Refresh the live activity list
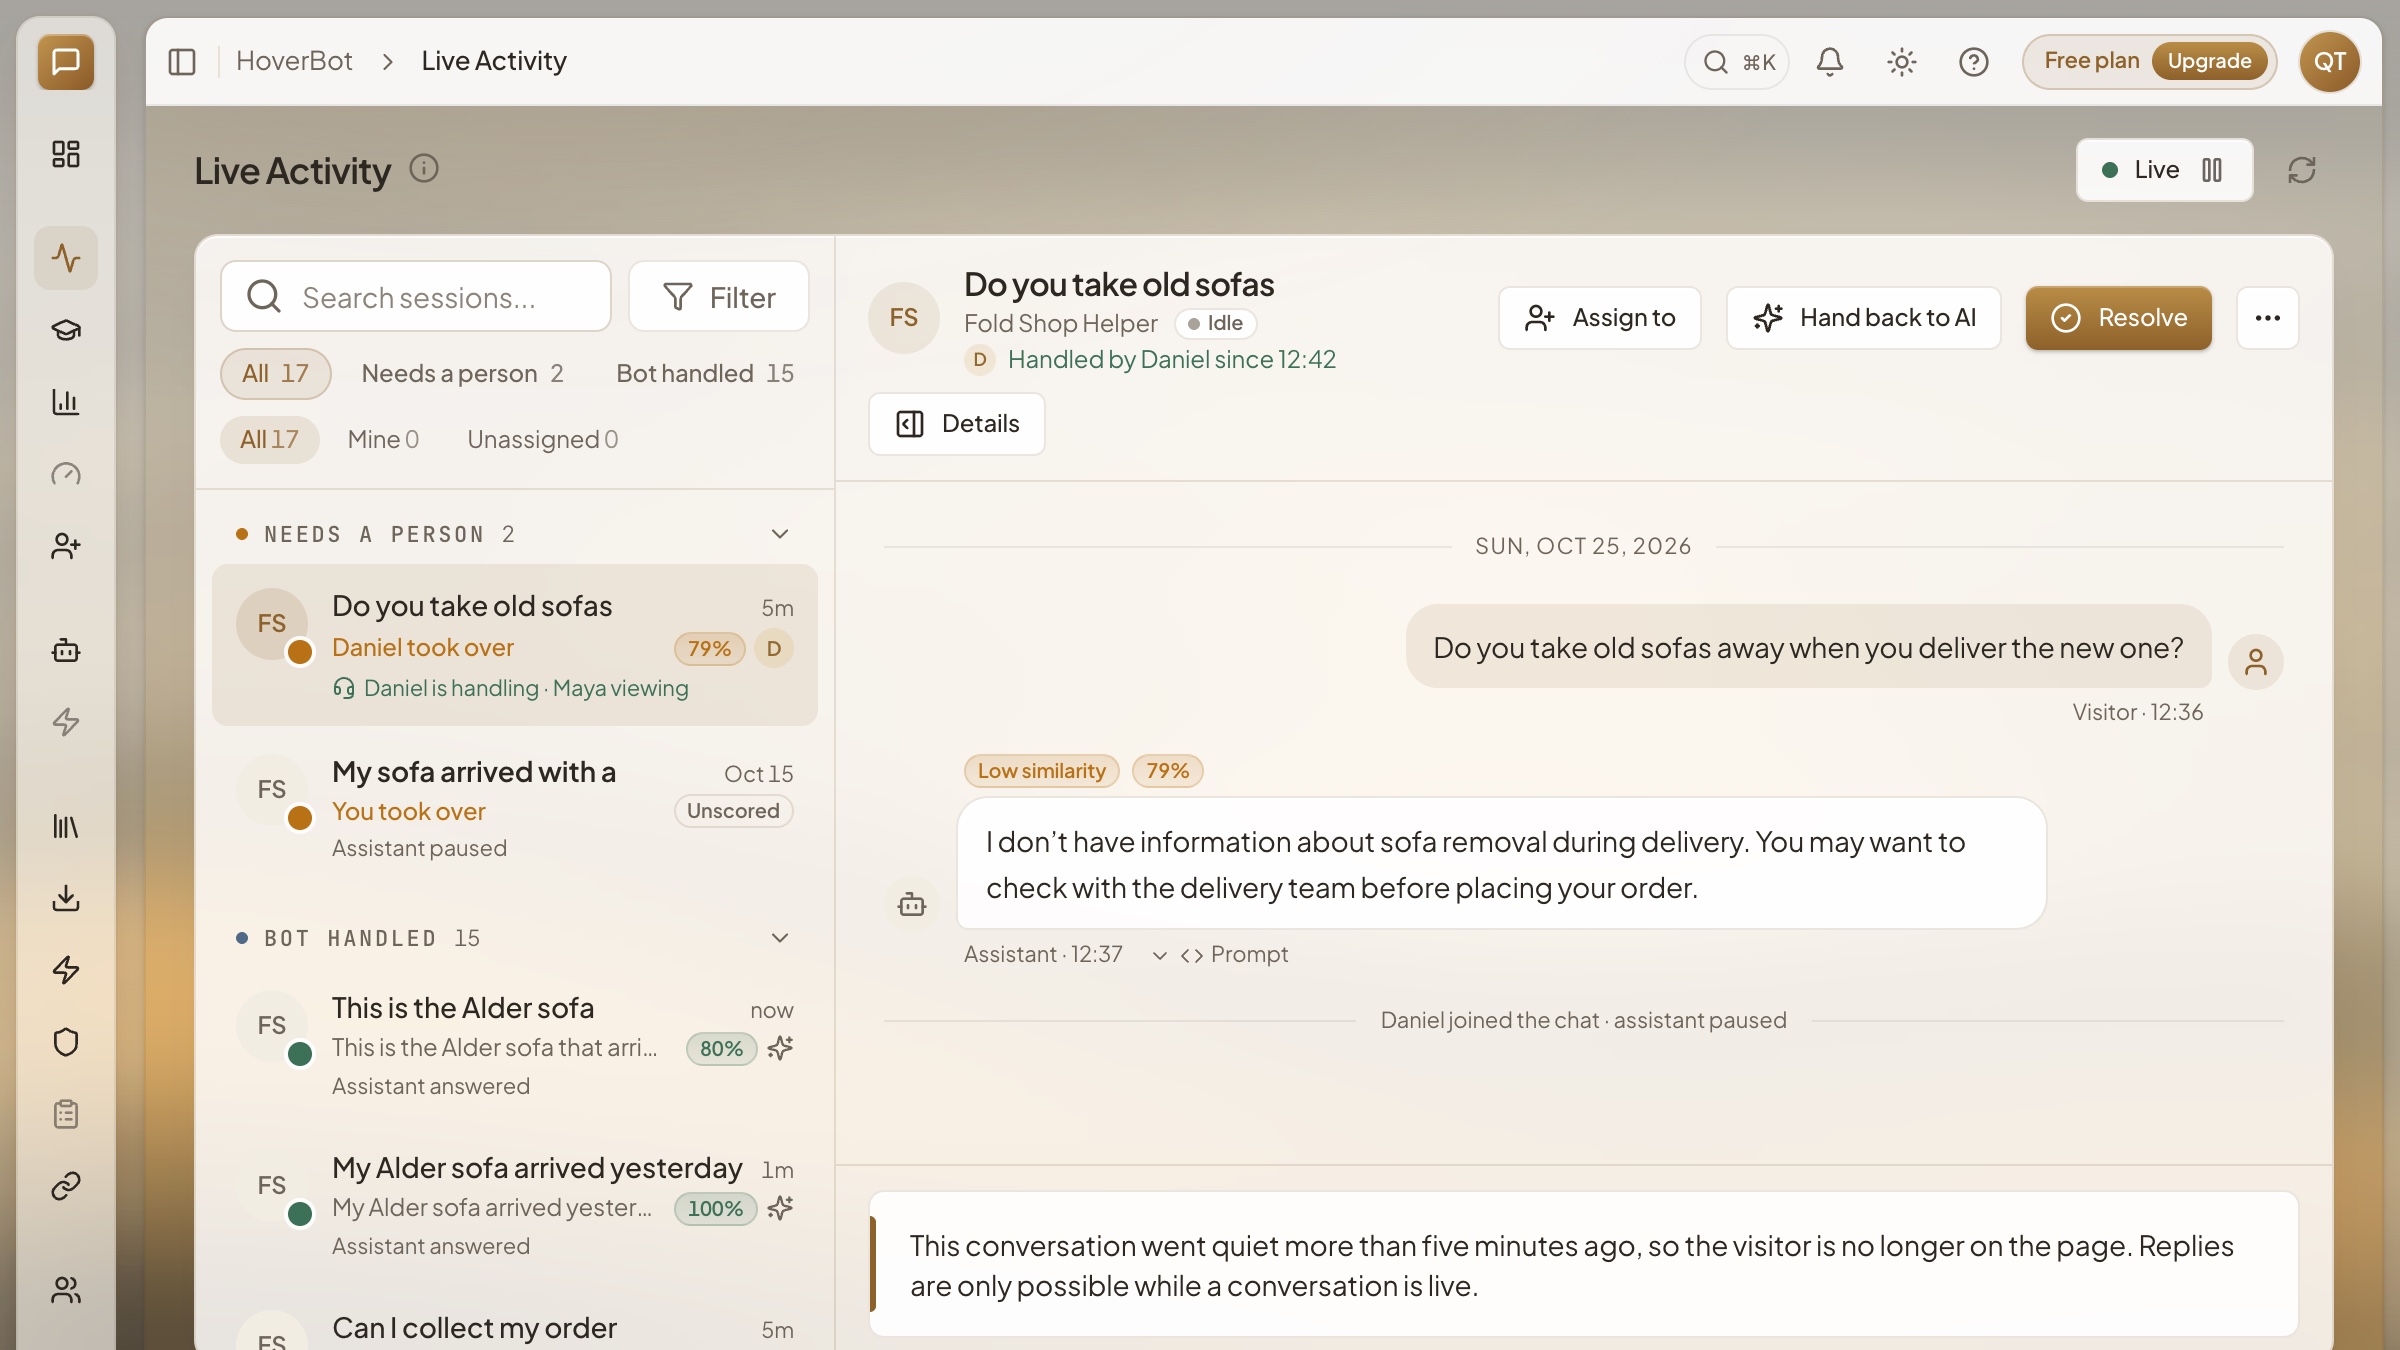 pos(2302,170)
